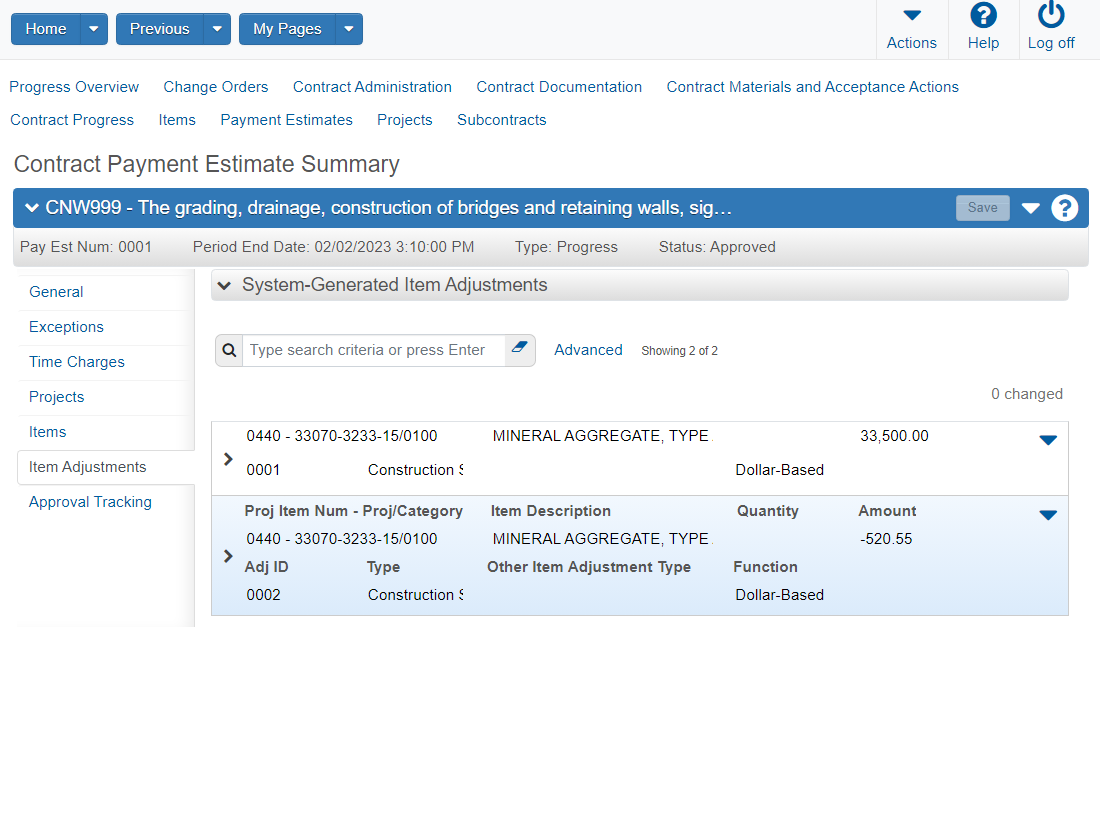Viewport: 1100px width, 826px height.
Task: Select the Time Charges side tab
Action: click(x=76, y=362)
